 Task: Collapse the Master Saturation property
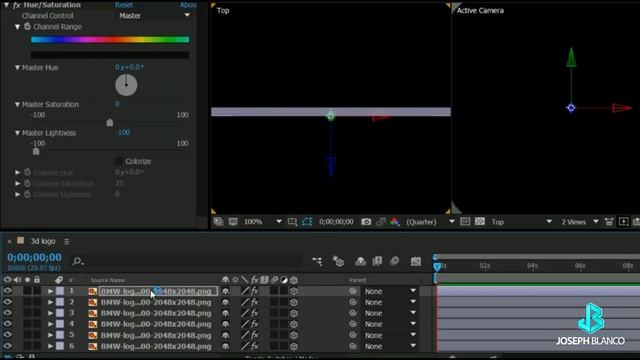[x=17, y=104]
